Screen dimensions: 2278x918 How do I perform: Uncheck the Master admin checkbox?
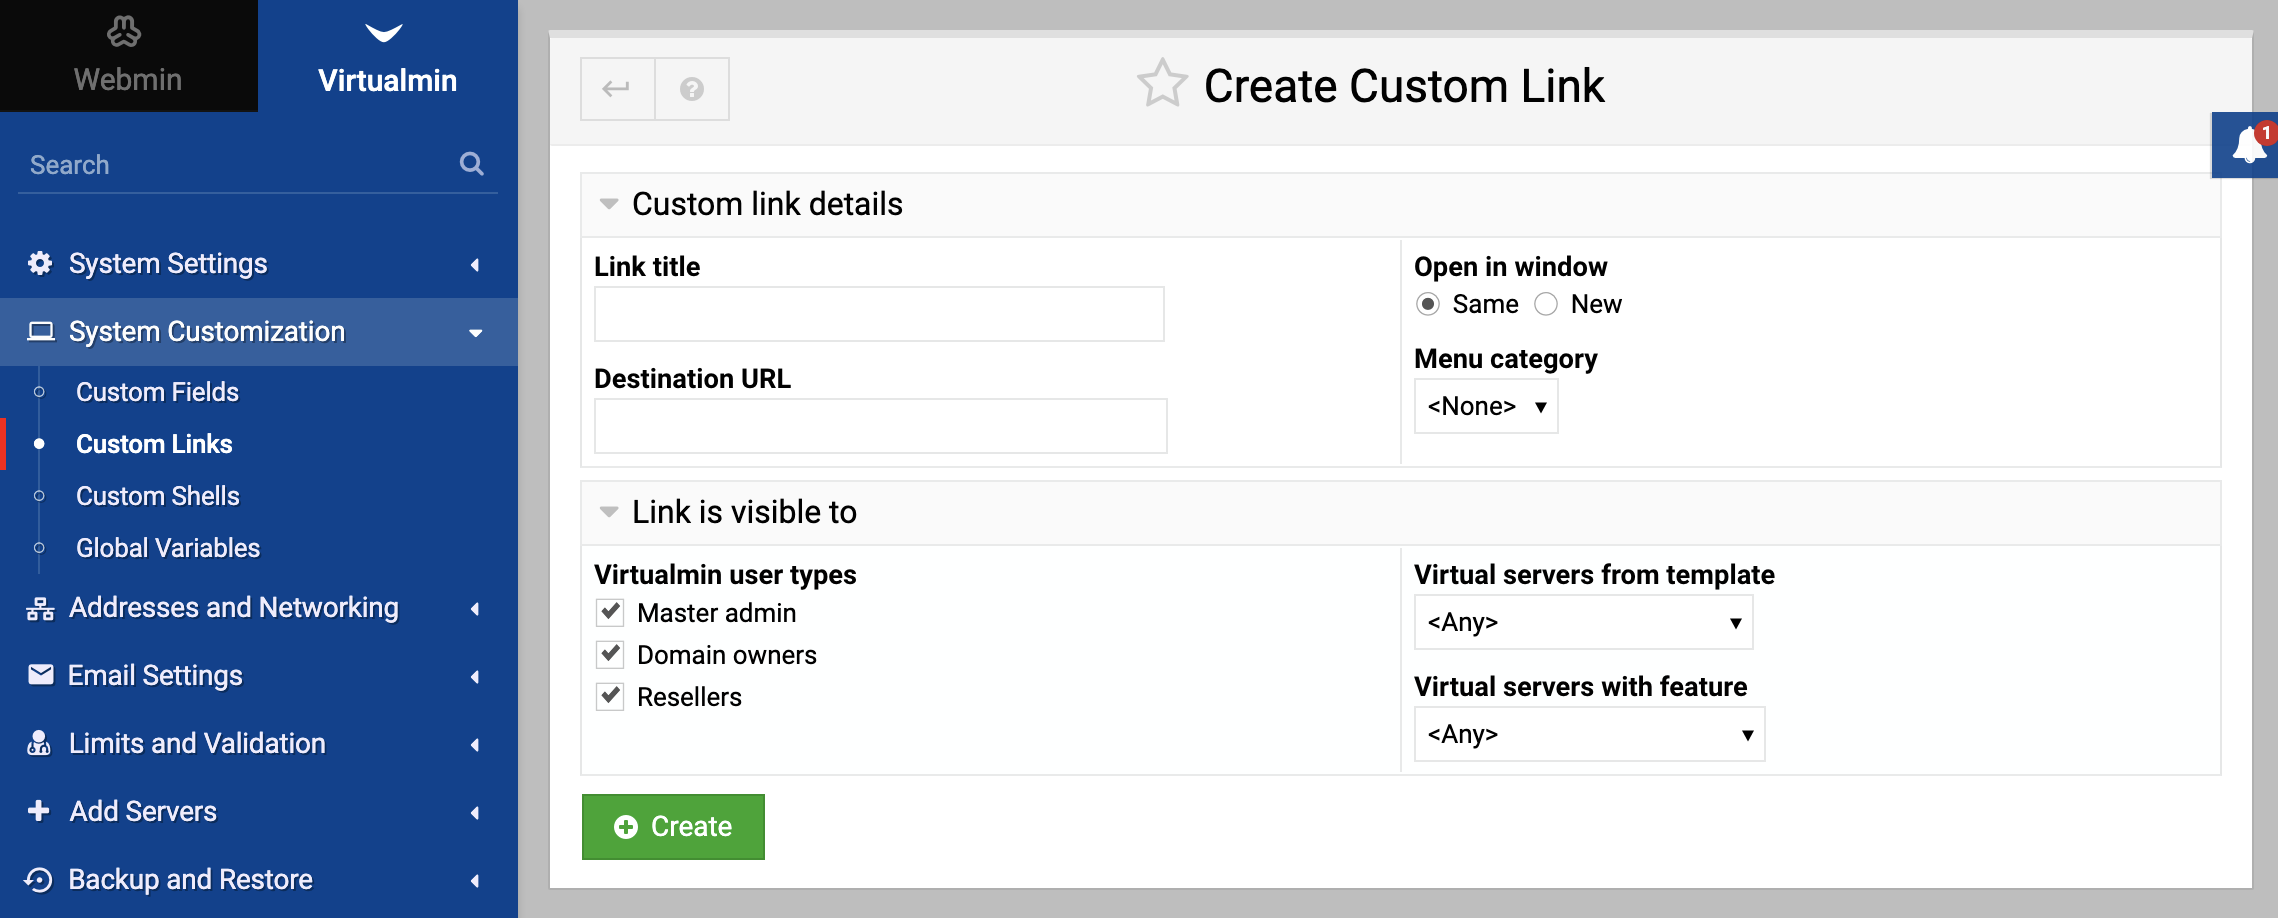click(610, 612)
